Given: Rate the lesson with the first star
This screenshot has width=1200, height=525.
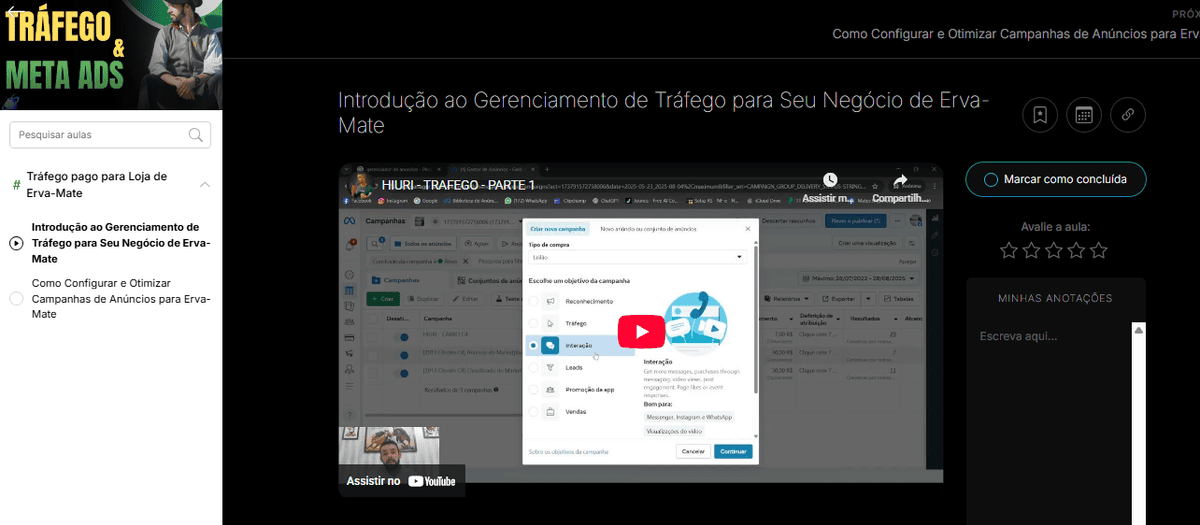Looking at the screenshot, I should click(x=1009, y=250).
